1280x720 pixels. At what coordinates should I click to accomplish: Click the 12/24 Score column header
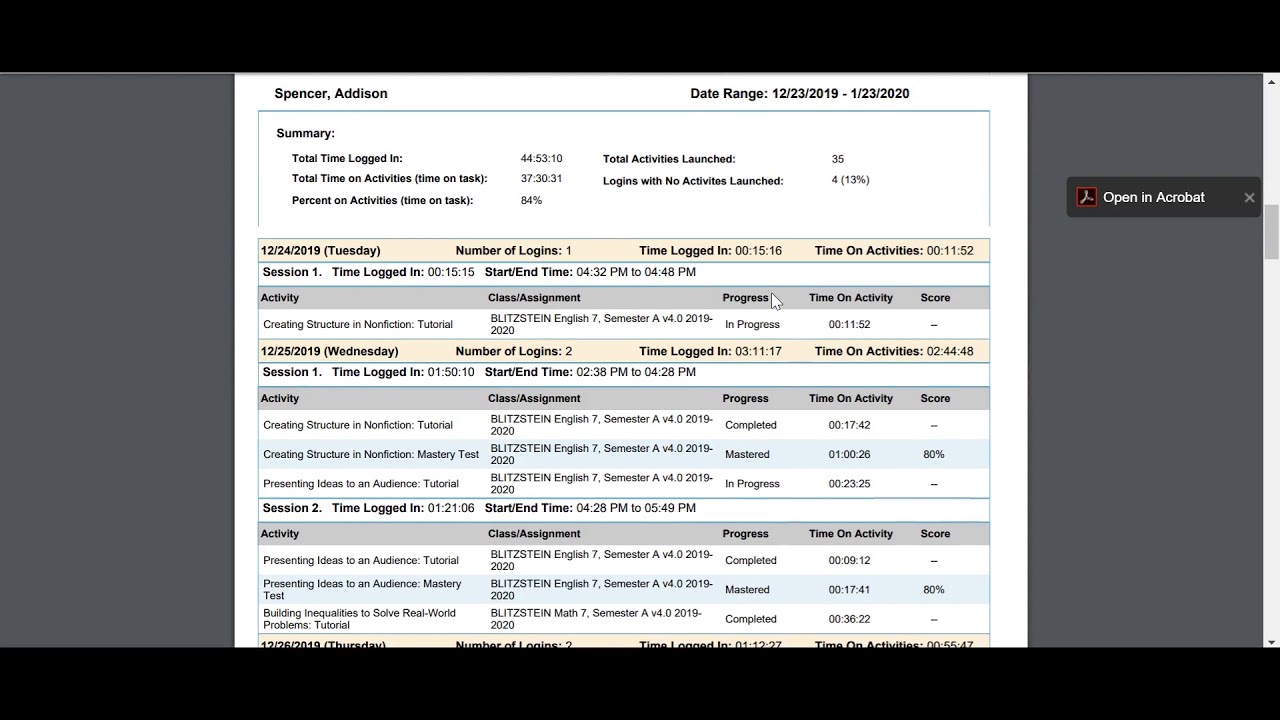[x=935, y=298]
